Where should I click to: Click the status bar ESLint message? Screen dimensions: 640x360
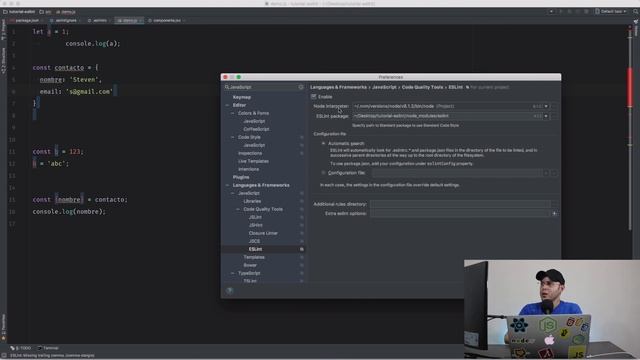click(x=52, y=356)
